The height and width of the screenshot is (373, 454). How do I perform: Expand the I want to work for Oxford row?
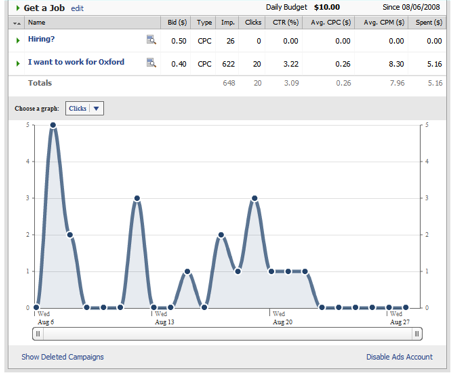18,63
